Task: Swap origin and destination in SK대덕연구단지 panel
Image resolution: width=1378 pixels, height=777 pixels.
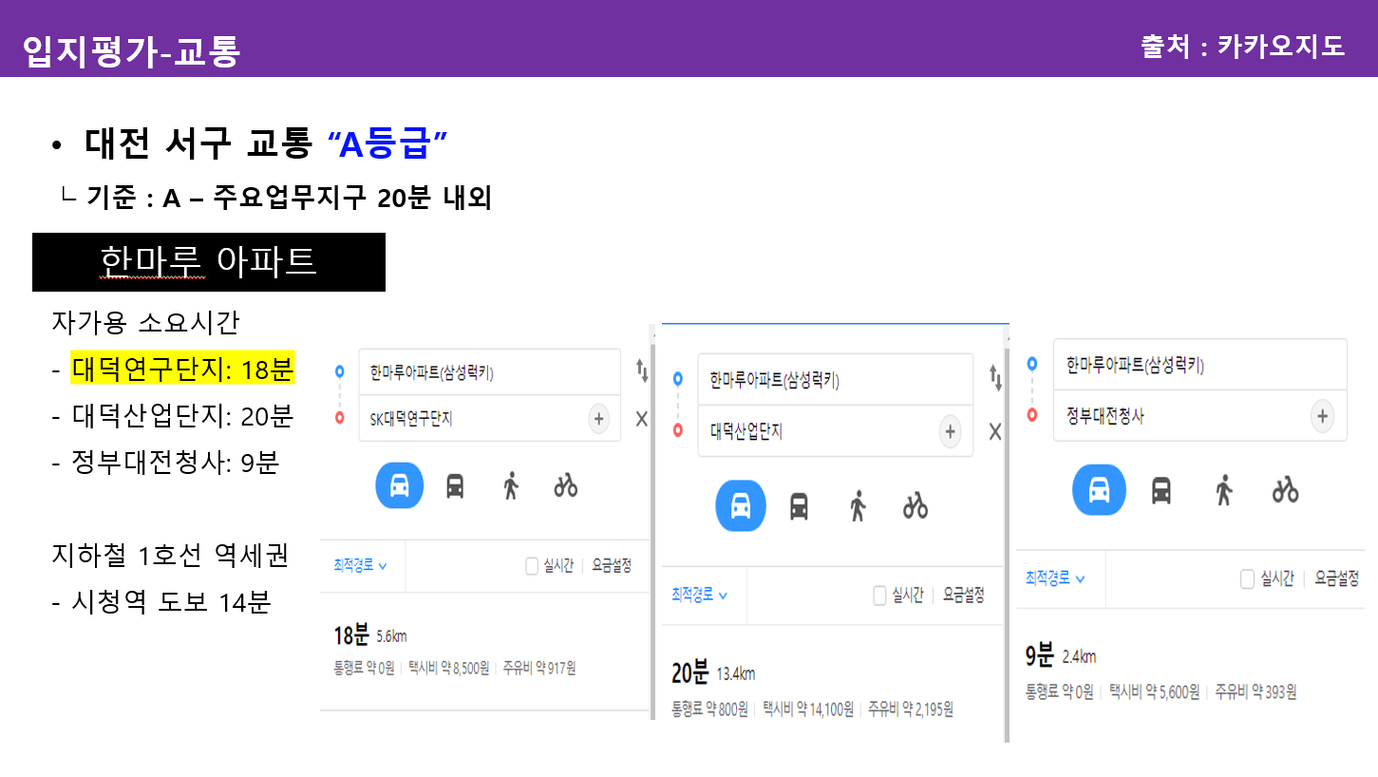Action: click(x=641, y=371)
